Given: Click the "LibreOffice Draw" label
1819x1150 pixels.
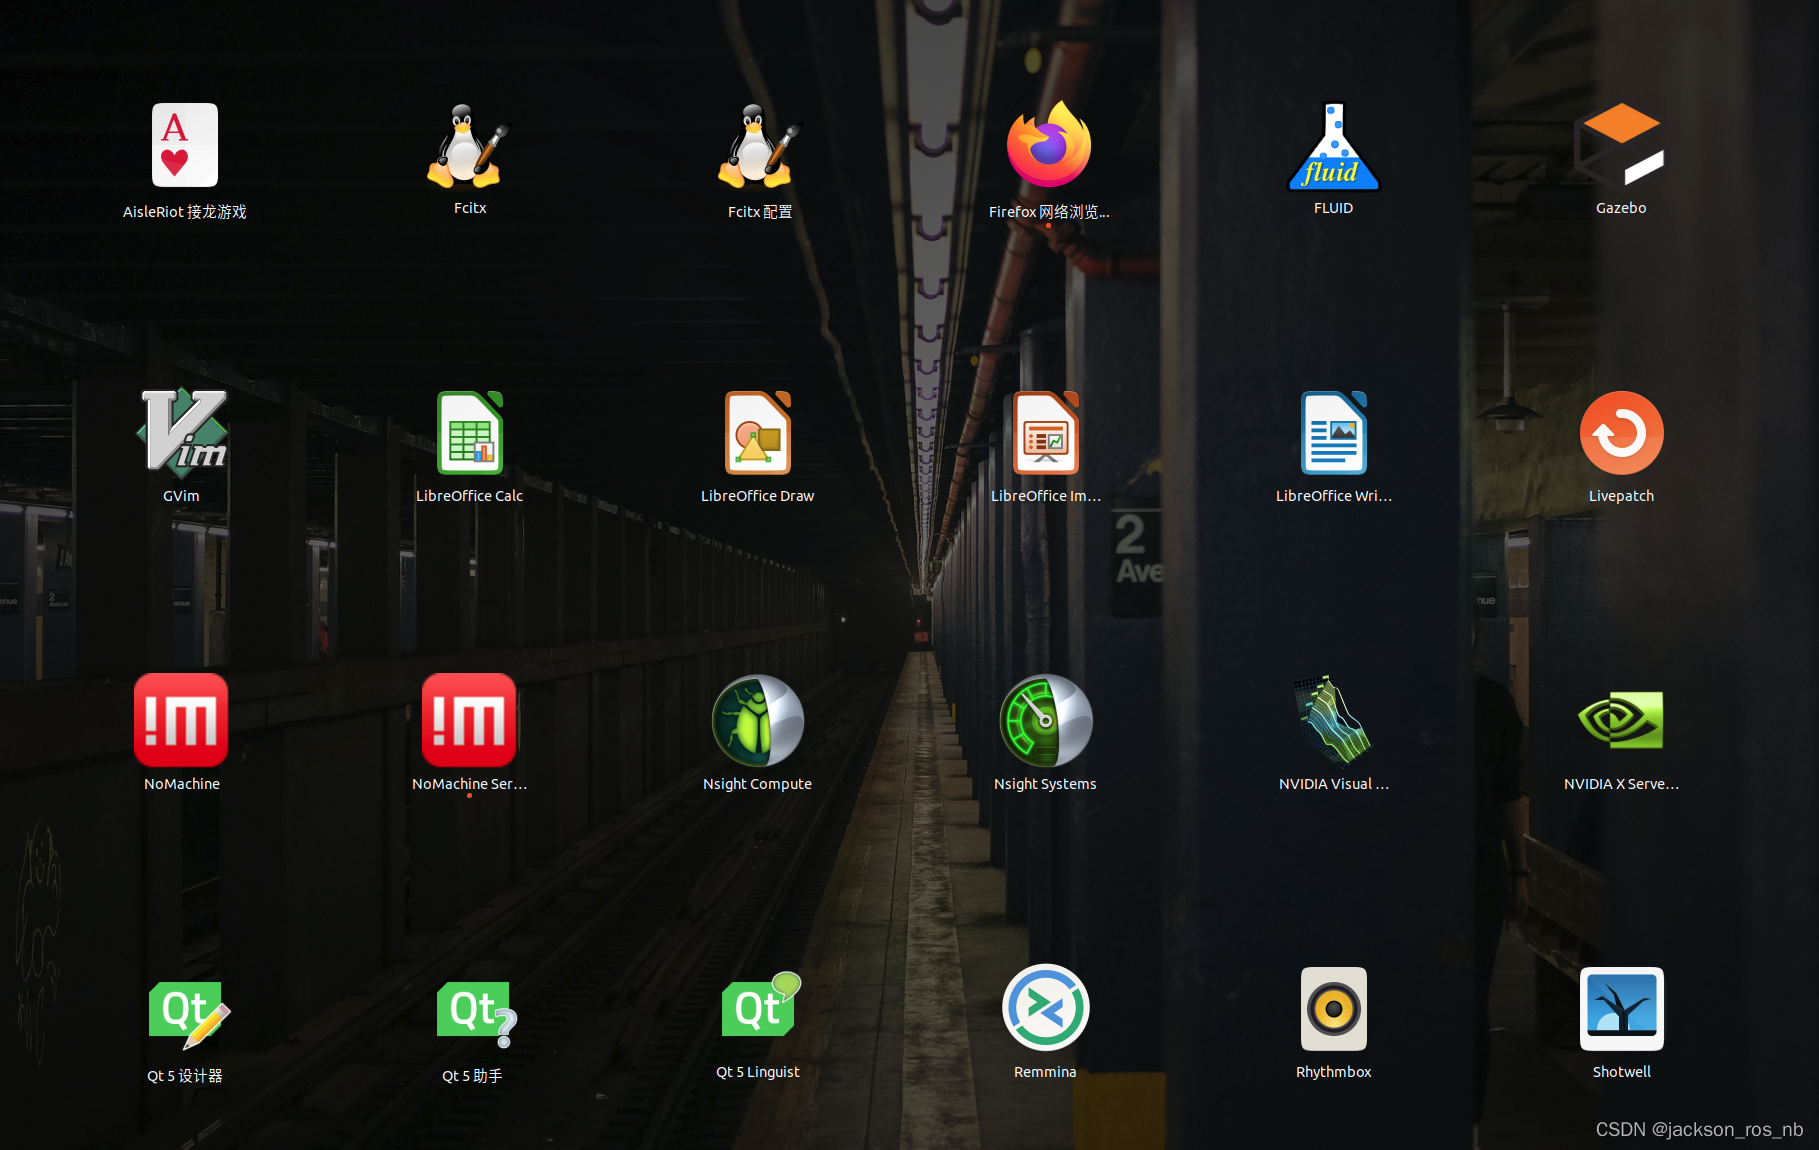Looking at the screenshot, I should coord(758,496).
